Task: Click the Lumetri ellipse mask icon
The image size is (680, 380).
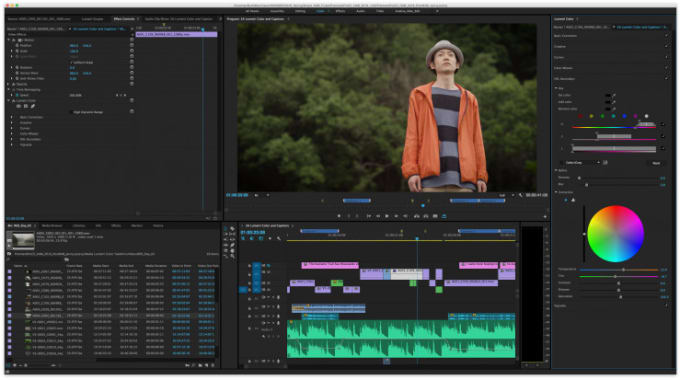Action: click(x=19, y=106)
